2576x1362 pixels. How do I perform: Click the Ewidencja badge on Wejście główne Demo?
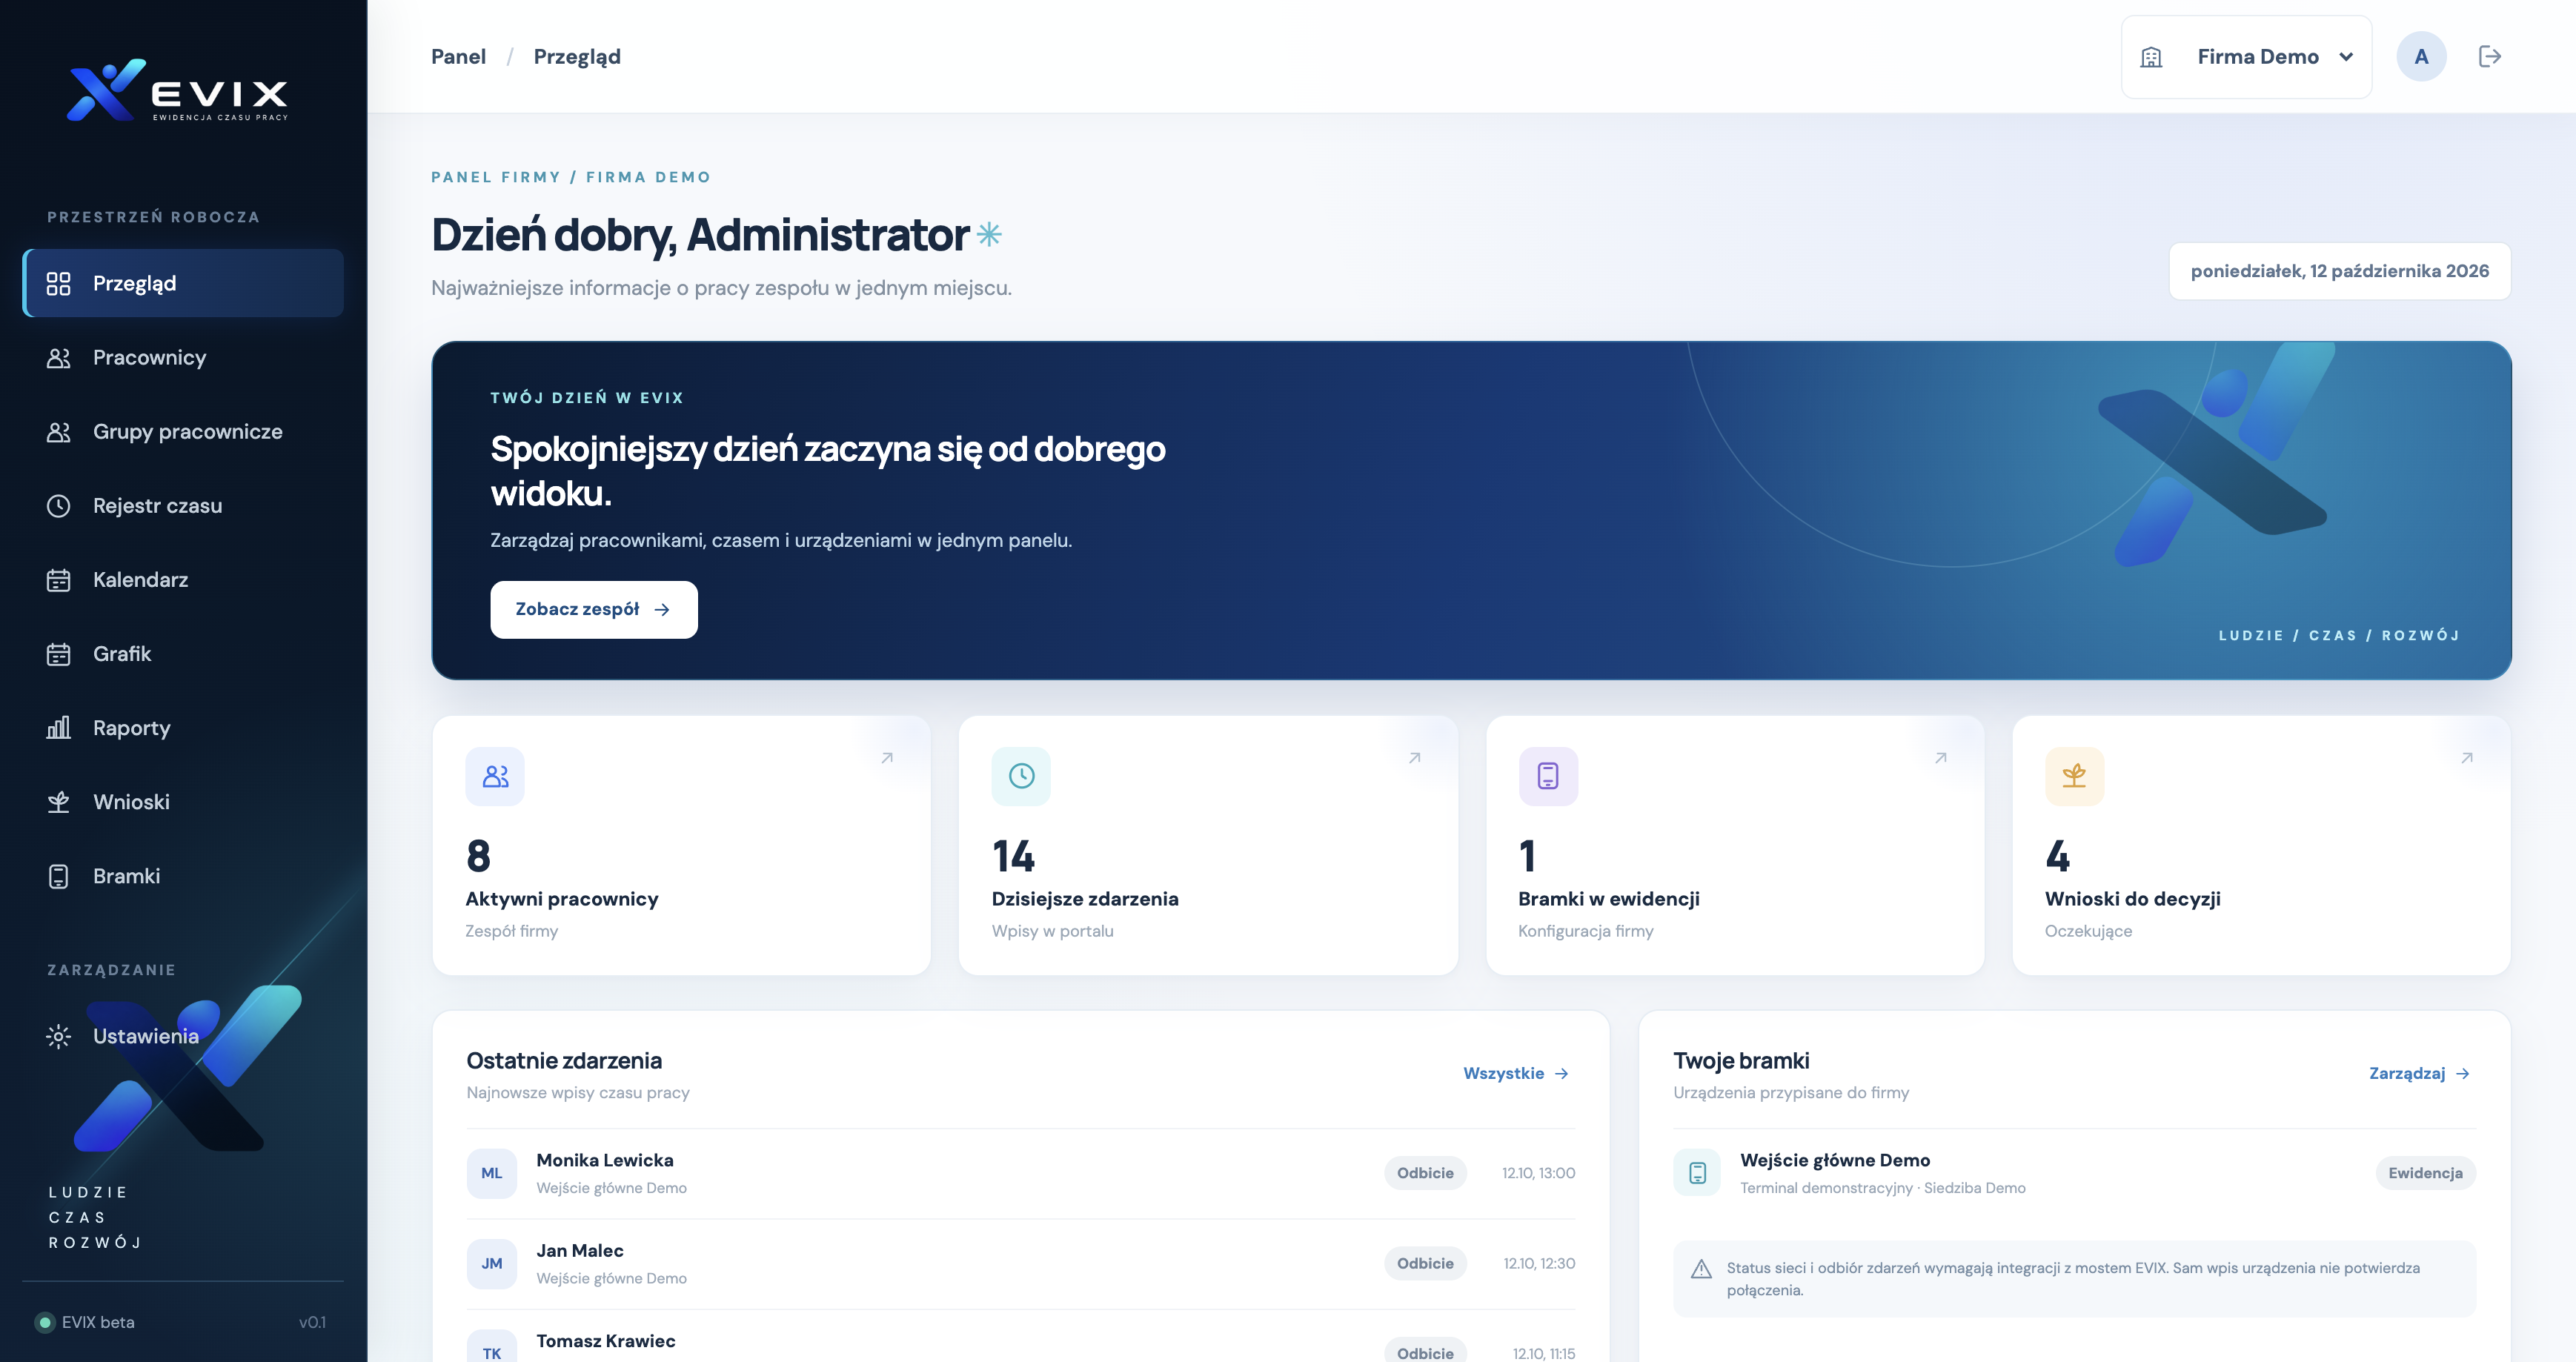click(2425, 1173)
